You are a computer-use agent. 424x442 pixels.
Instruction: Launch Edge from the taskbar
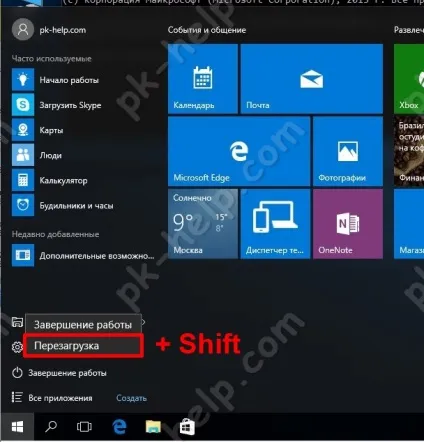coord(119,427)
